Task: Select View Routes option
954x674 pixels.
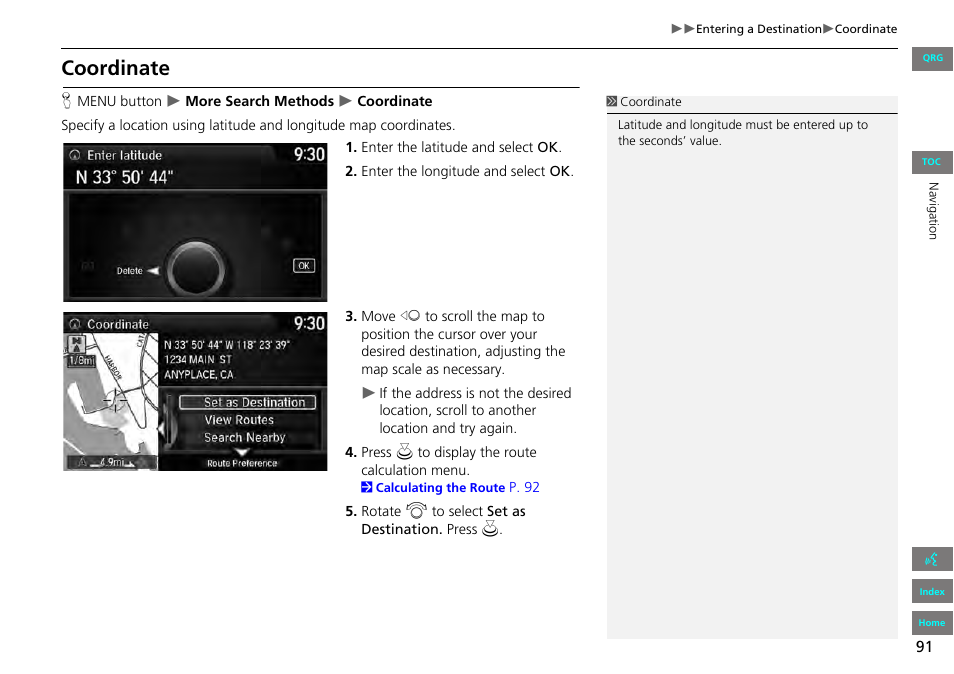Action: [x=238, y=420]
